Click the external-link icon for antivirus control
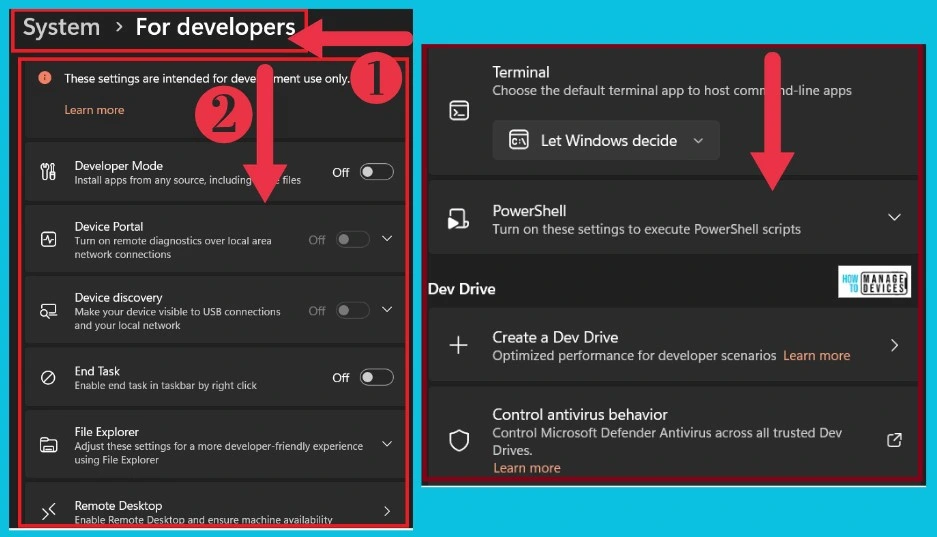 [894, 440]
